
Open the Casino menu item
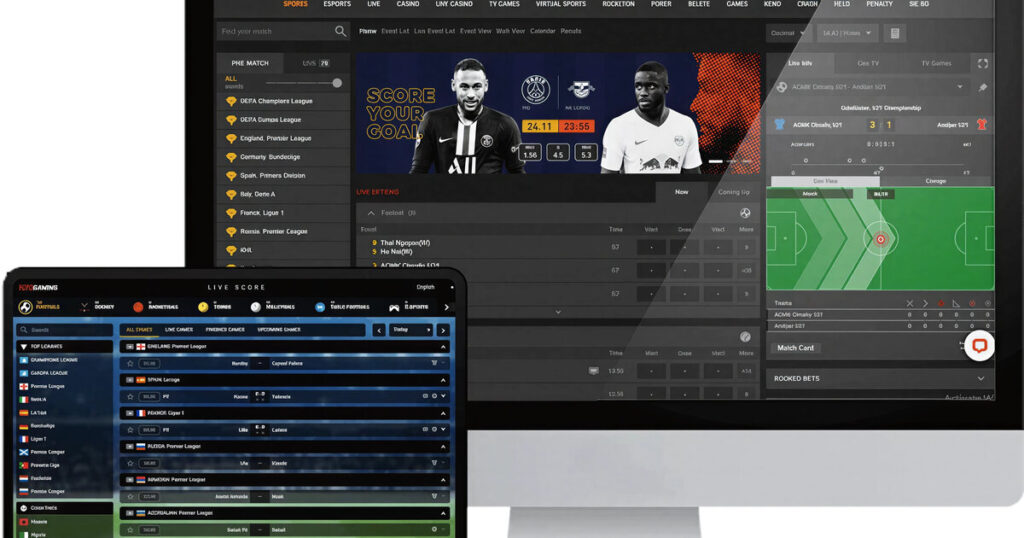pos(408,4)
